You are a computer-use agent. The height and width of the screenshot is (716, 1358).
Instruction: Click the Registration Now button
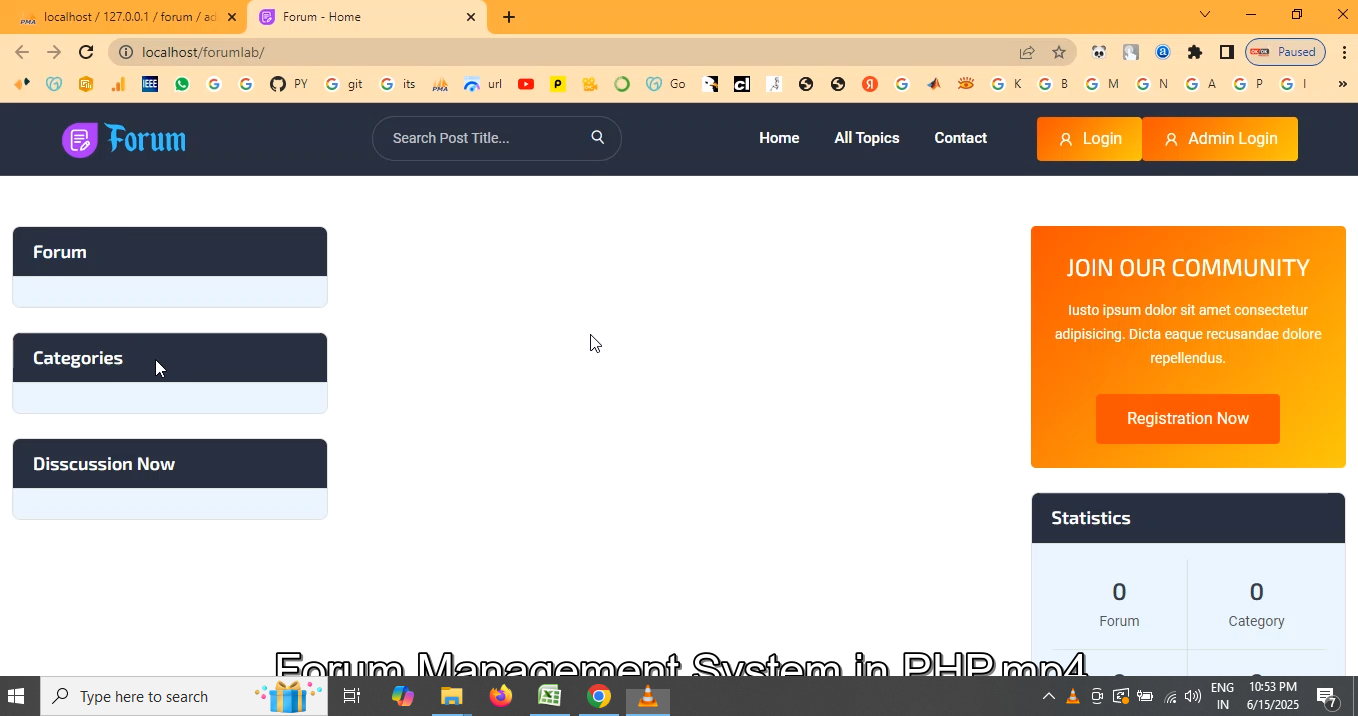(x=1187, y=419)
